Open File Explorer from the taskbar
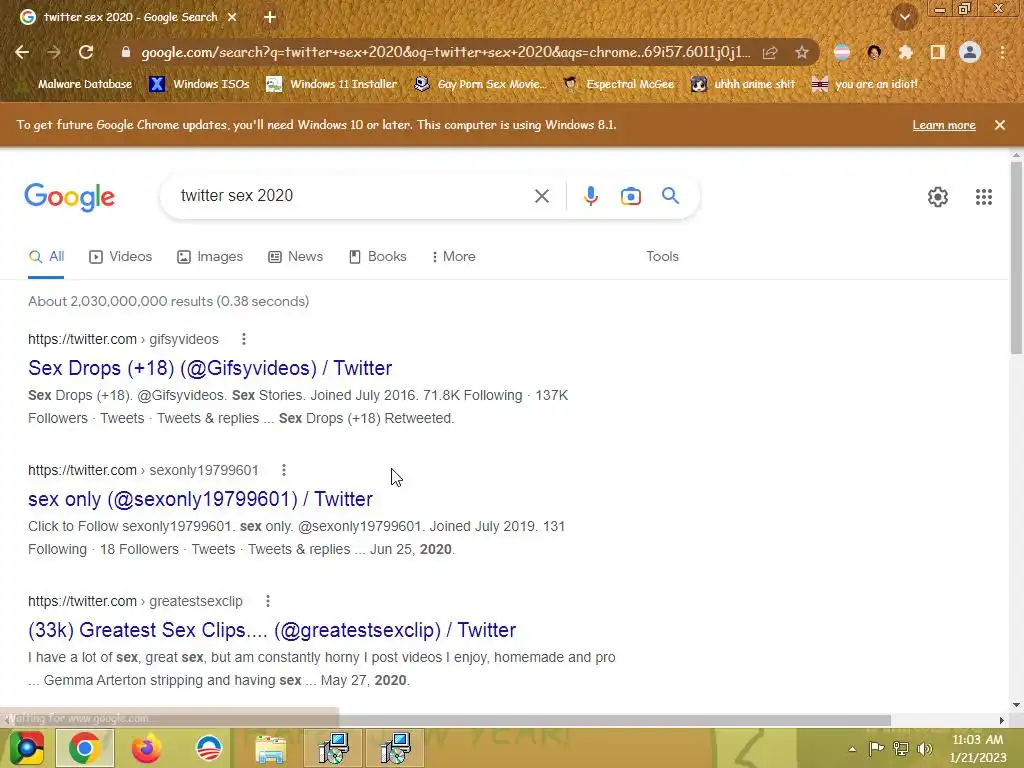Screen dimensions: 1024x768 point(270,748)
